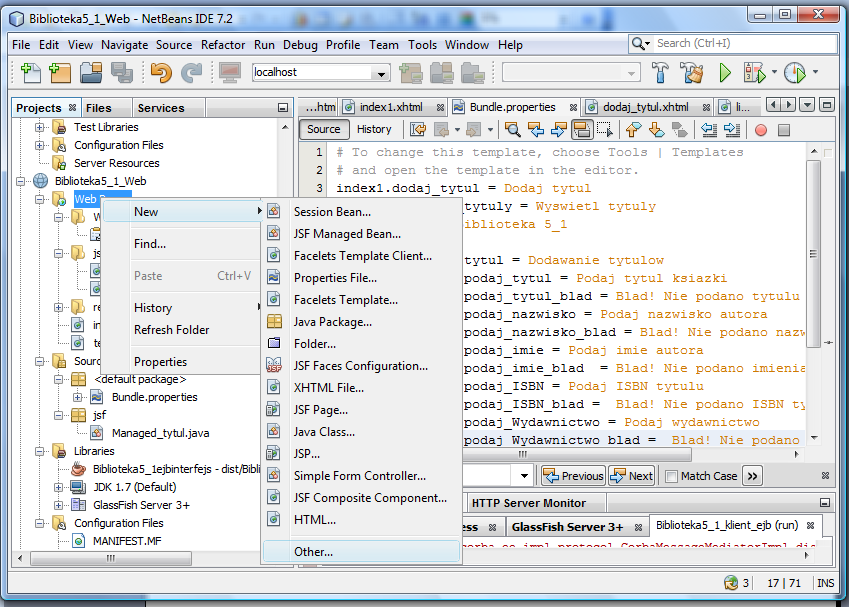Viewport: 849px width, 607px height.
Task: Check the Match Case checkbox
Action: coord(671,476)
